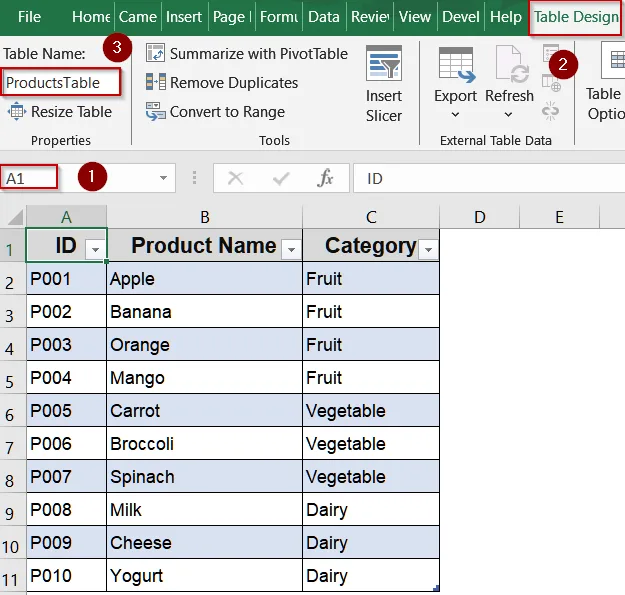
Task: Click the Convert to Range icon
Action: (155, 111)
